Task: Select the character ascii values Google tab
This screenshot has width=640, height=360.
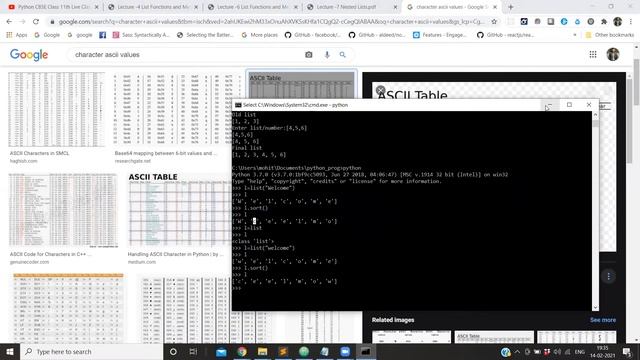Action: coord(452,7)
